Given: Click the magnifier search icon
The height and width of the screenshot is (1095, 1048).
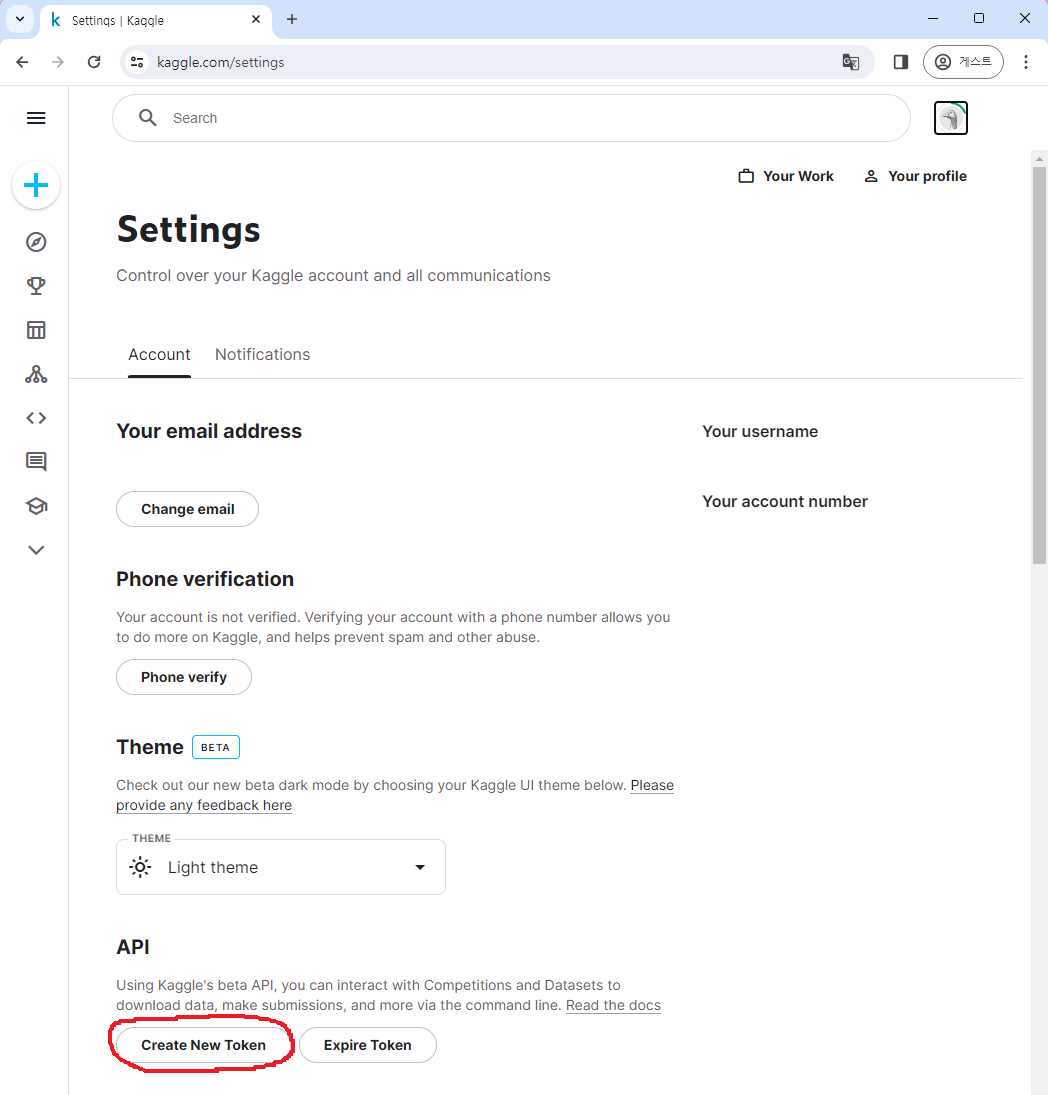Looking at the screenshot, I should coord(147,118).
